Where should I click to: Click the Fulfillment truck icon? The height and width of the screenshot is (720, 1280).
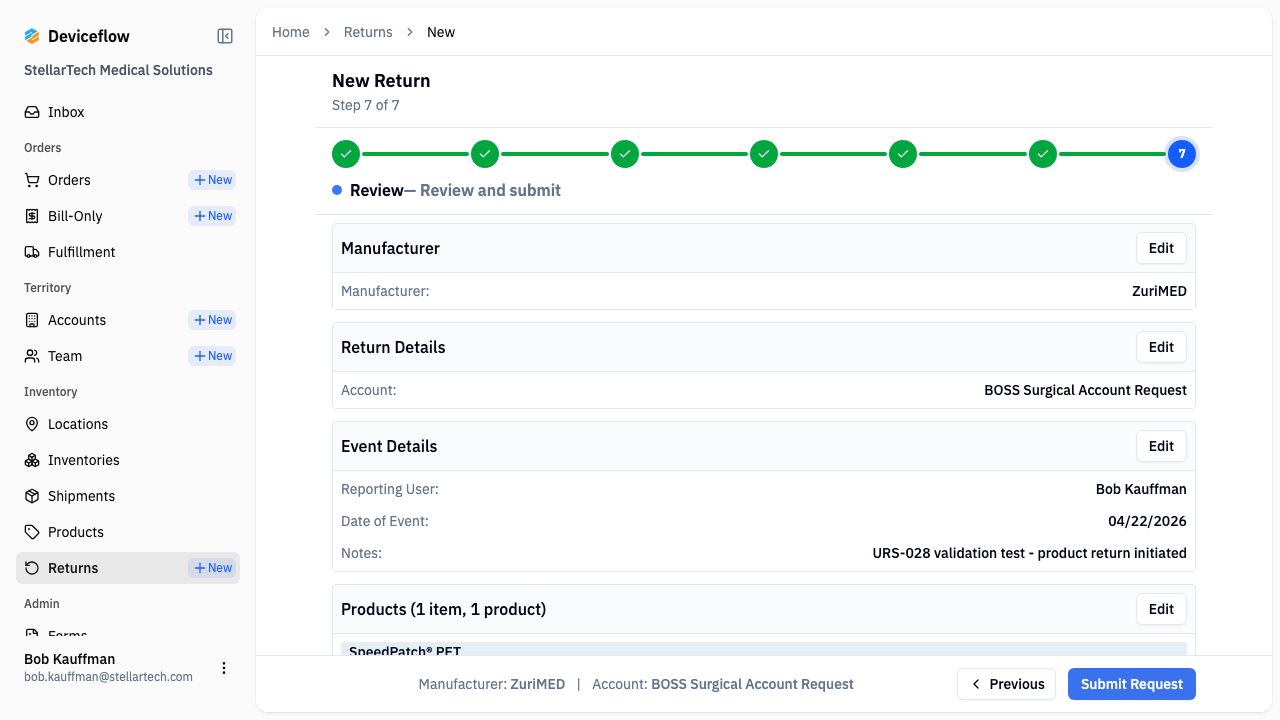point(32,252)
